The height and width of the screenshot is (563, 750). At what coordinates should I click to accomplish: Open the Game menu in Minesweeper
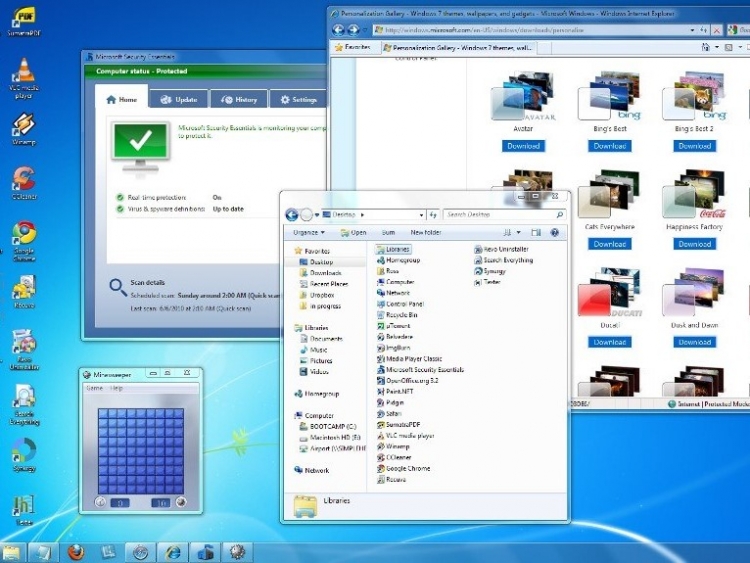point(94,388)
